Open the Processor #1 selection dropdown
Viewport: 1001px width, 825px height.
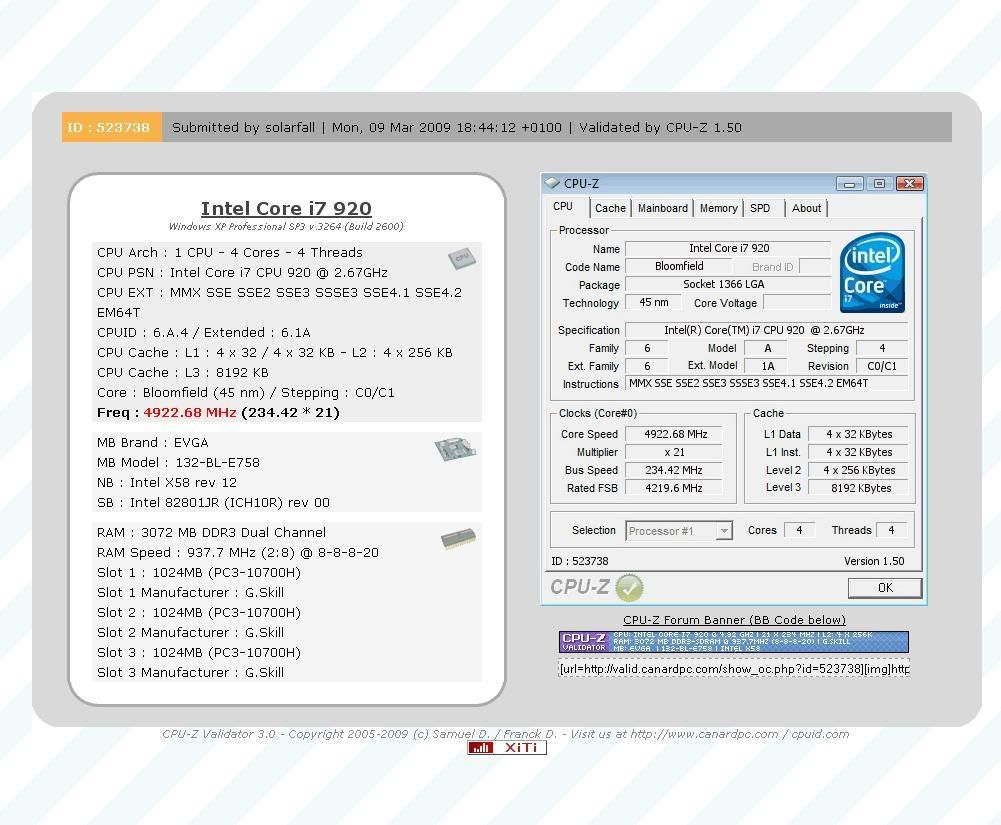[679, 531]
